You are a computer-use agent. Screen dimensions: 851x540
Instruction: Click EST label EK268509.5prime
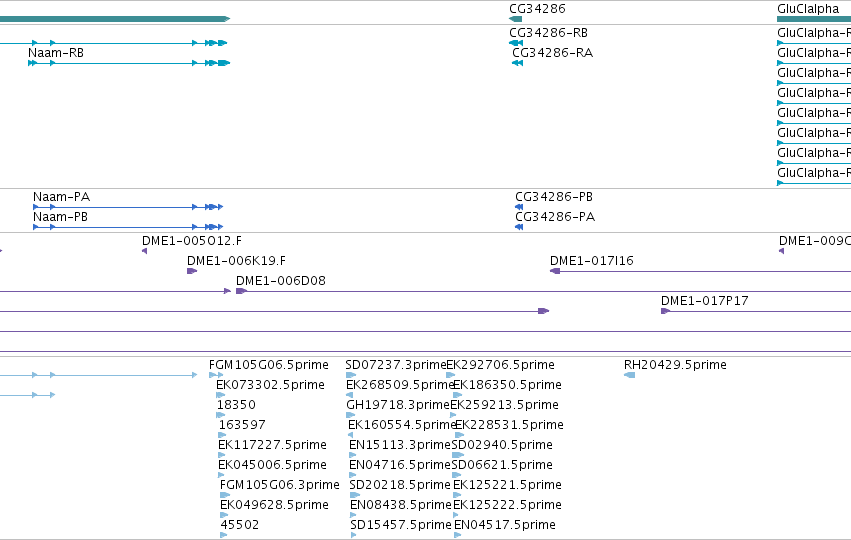(x=400, y=385)
